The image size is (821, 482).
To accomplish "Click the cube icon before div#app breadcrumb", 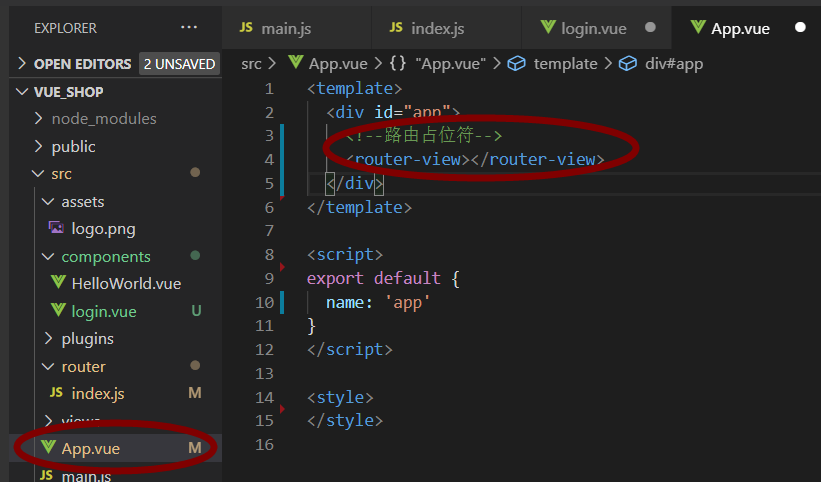I will pyautogui.click(x=628, y=64).
